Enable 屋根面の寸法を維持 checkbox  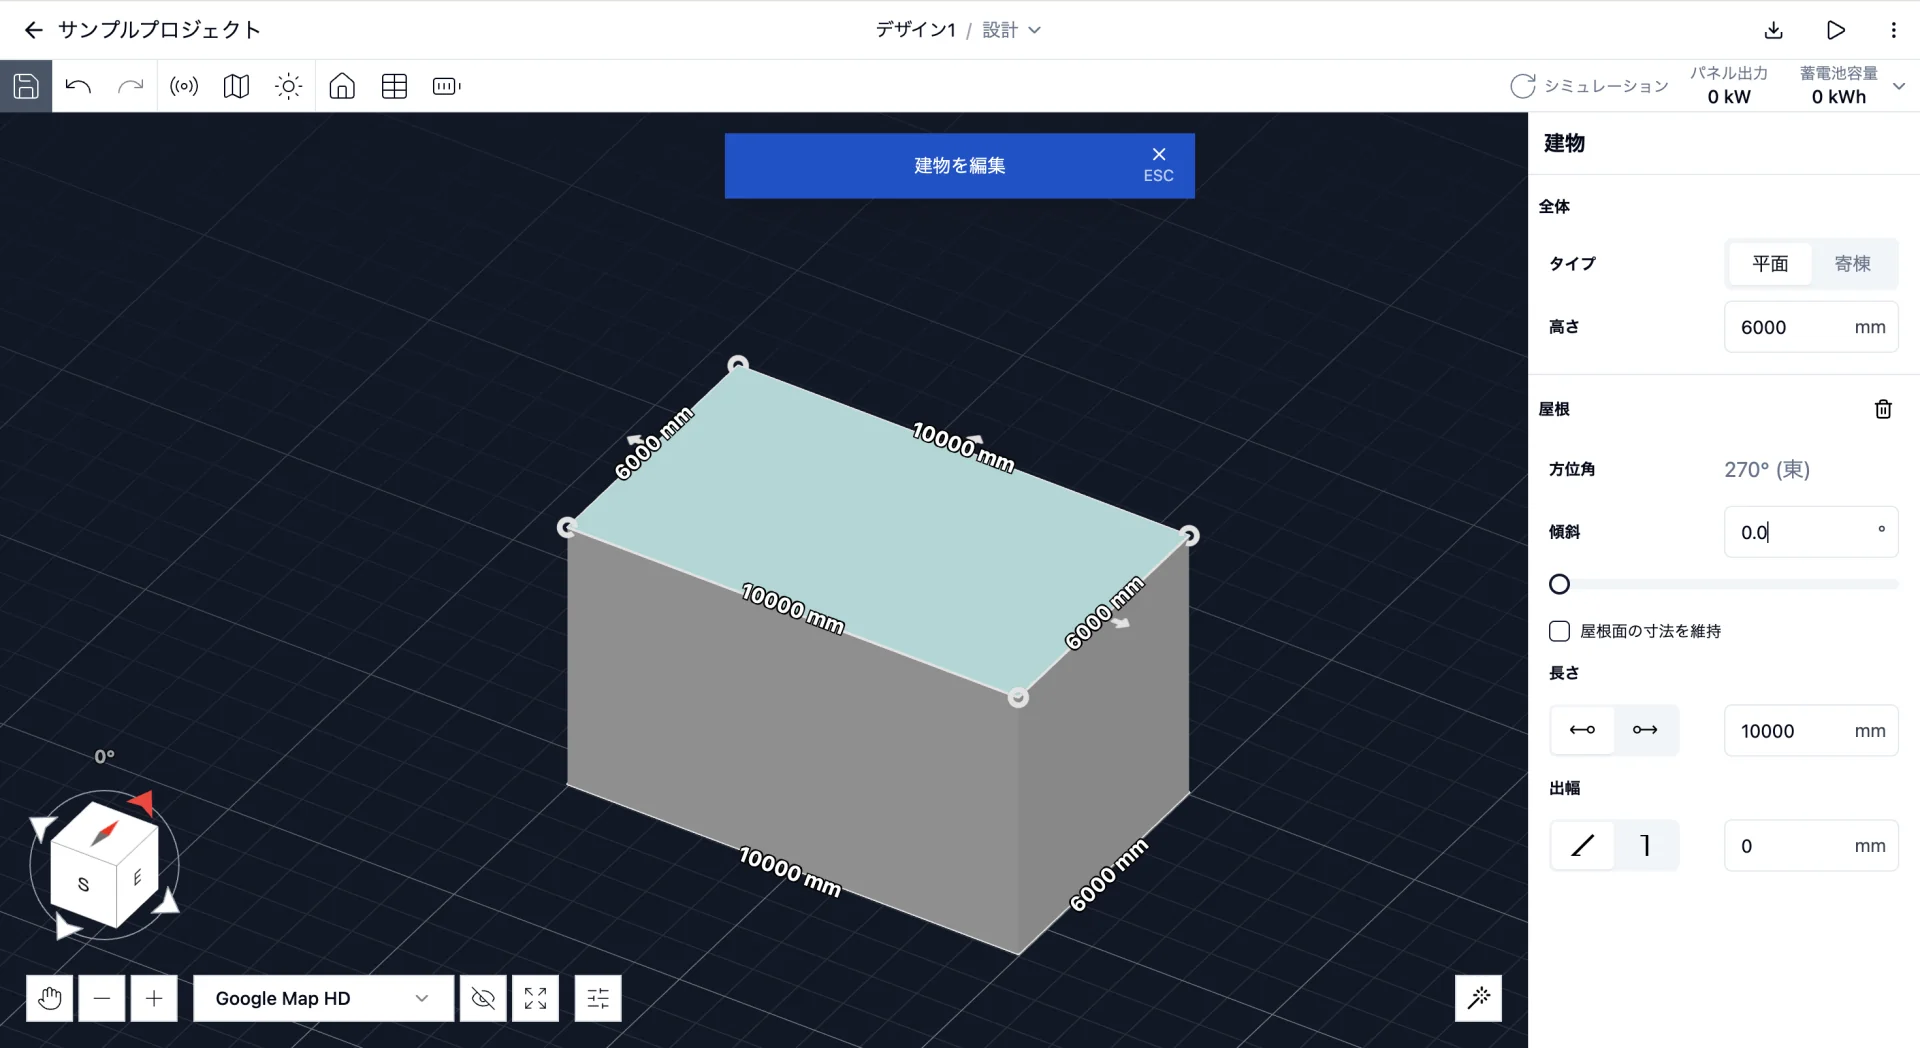click(x=1559, y=631)
